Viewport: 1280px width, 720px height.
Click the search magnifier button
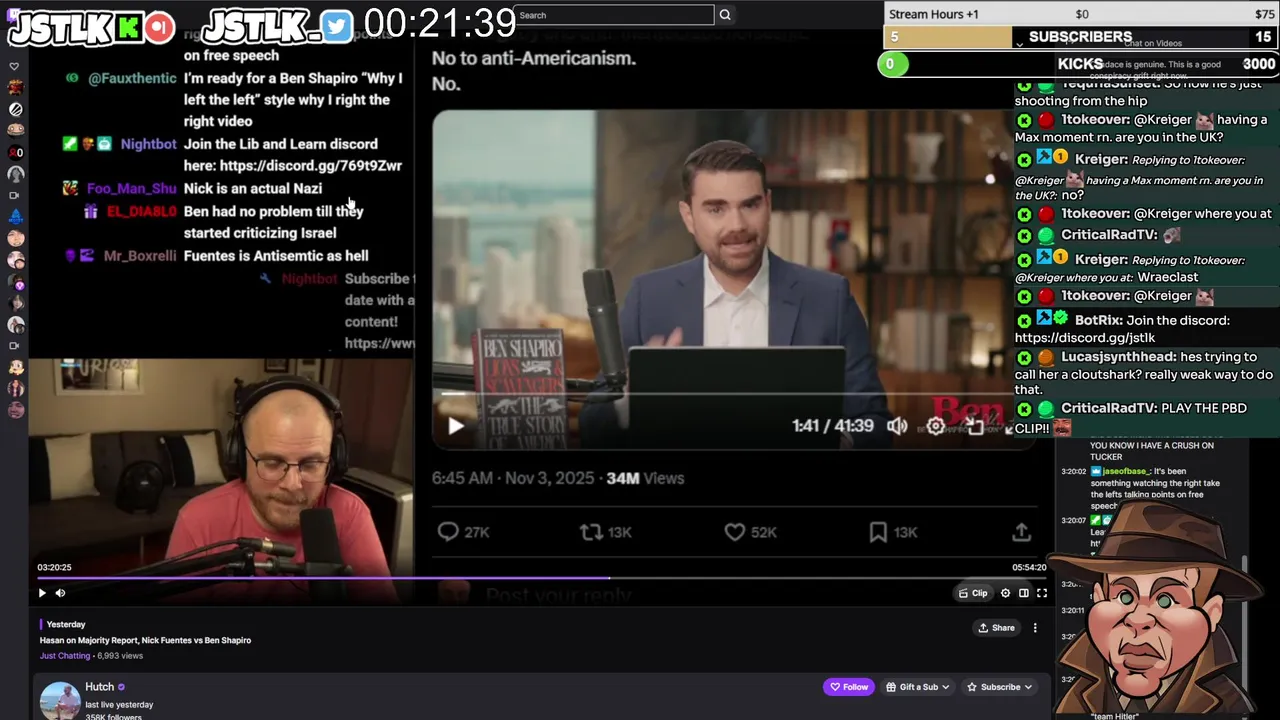point(725,15)
